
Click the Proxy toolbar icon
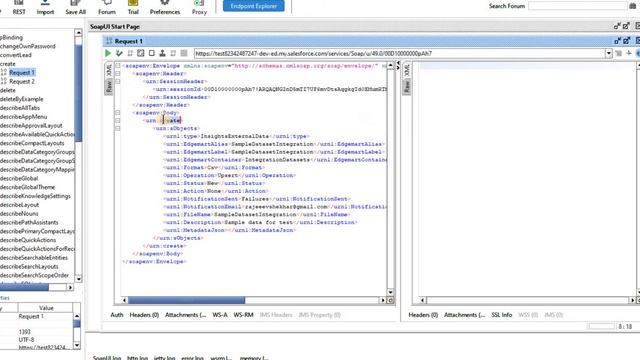click(199, 7)
